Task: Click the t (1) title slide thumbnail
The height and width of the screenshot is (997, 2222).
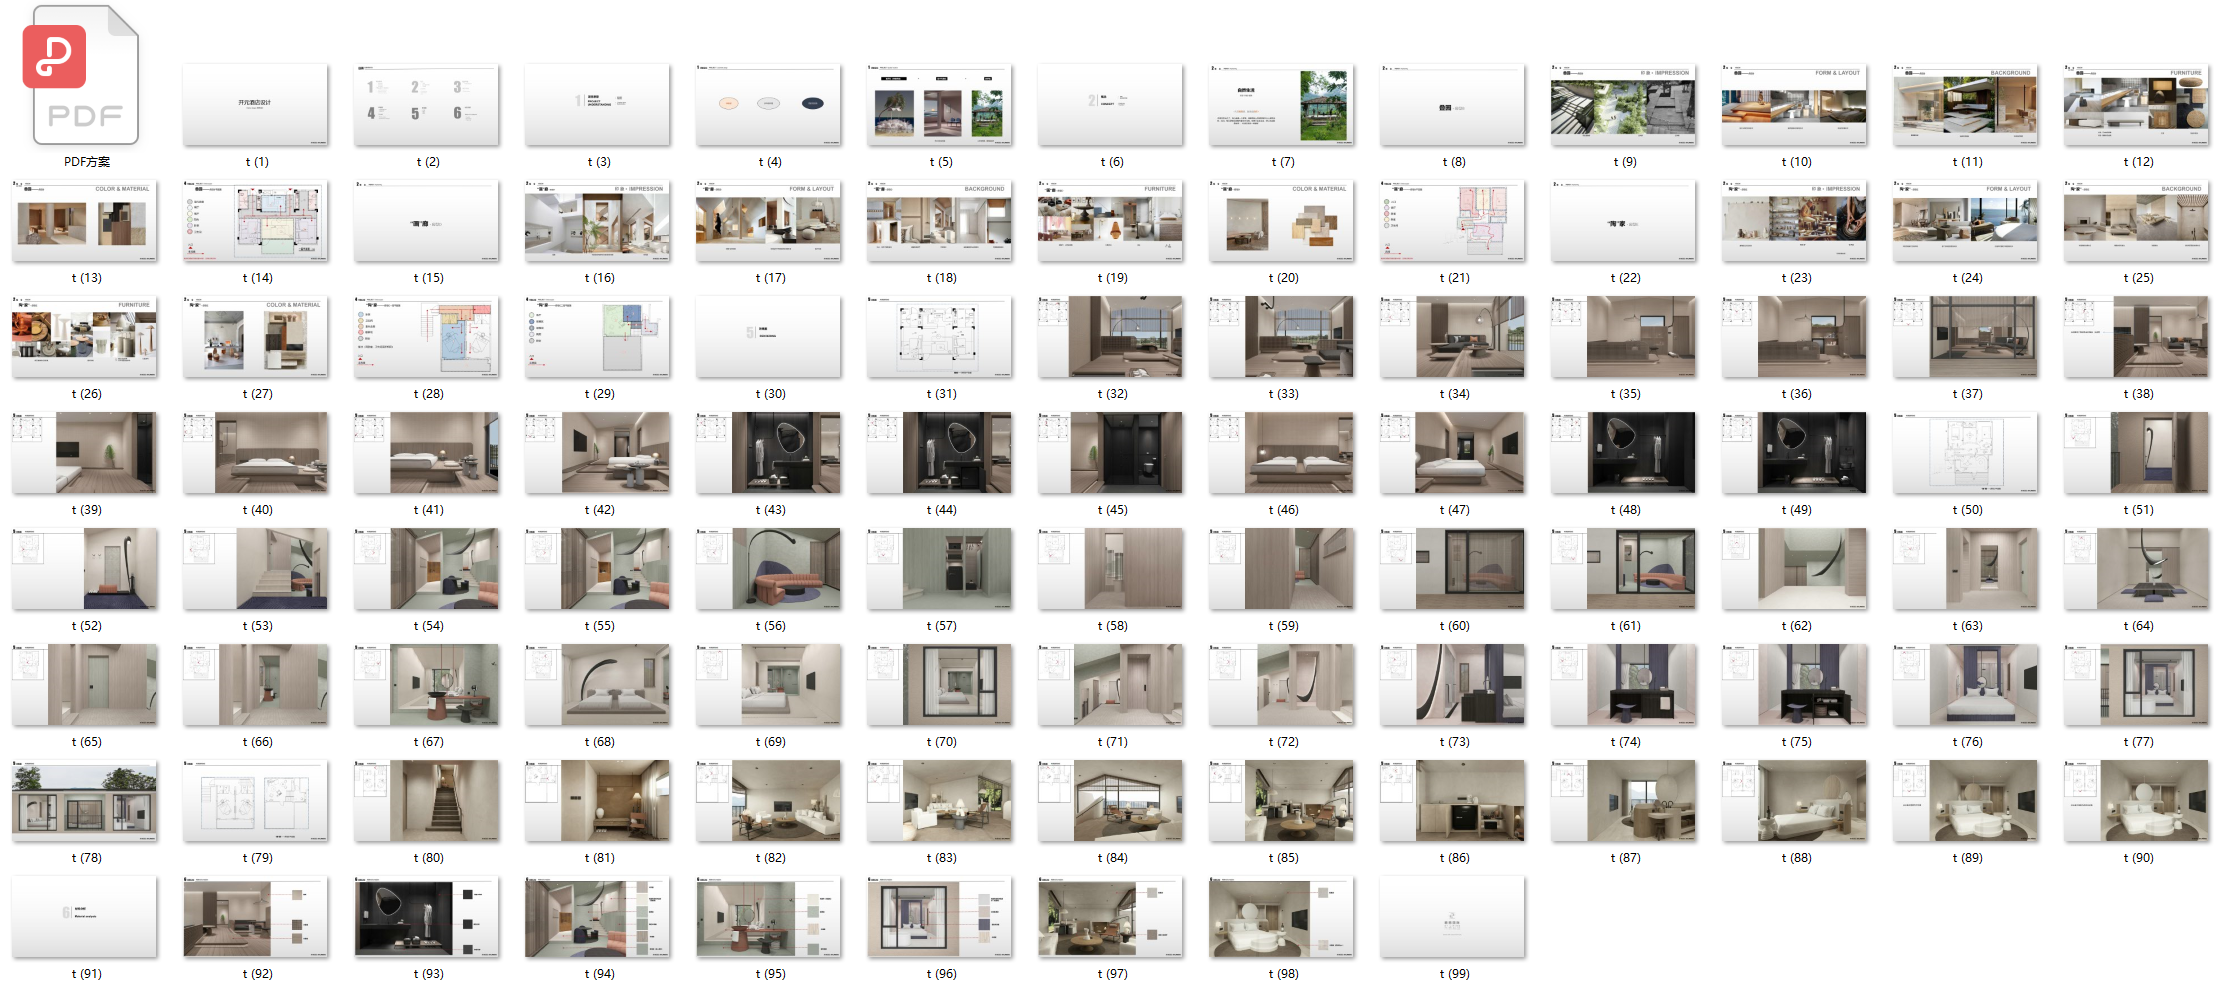Action: [x=255, y=105]
